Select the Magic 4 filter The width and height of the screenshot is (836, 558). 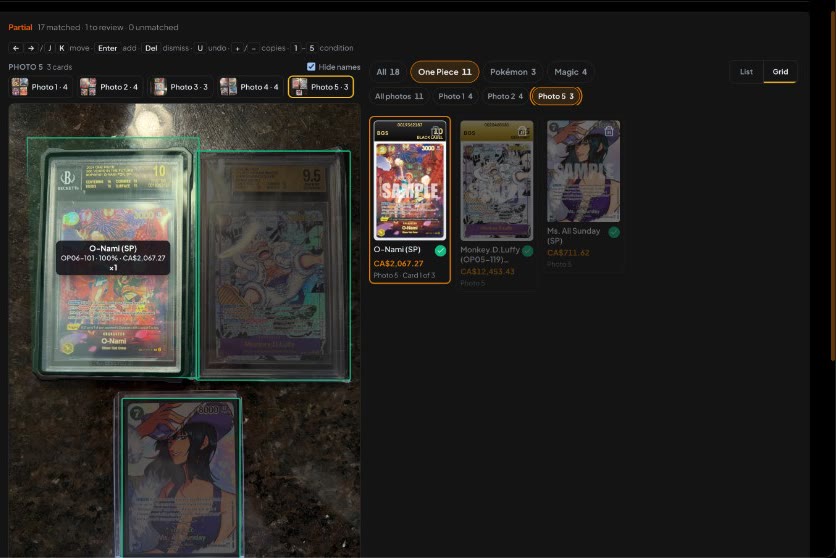click(x=570, y=72)
